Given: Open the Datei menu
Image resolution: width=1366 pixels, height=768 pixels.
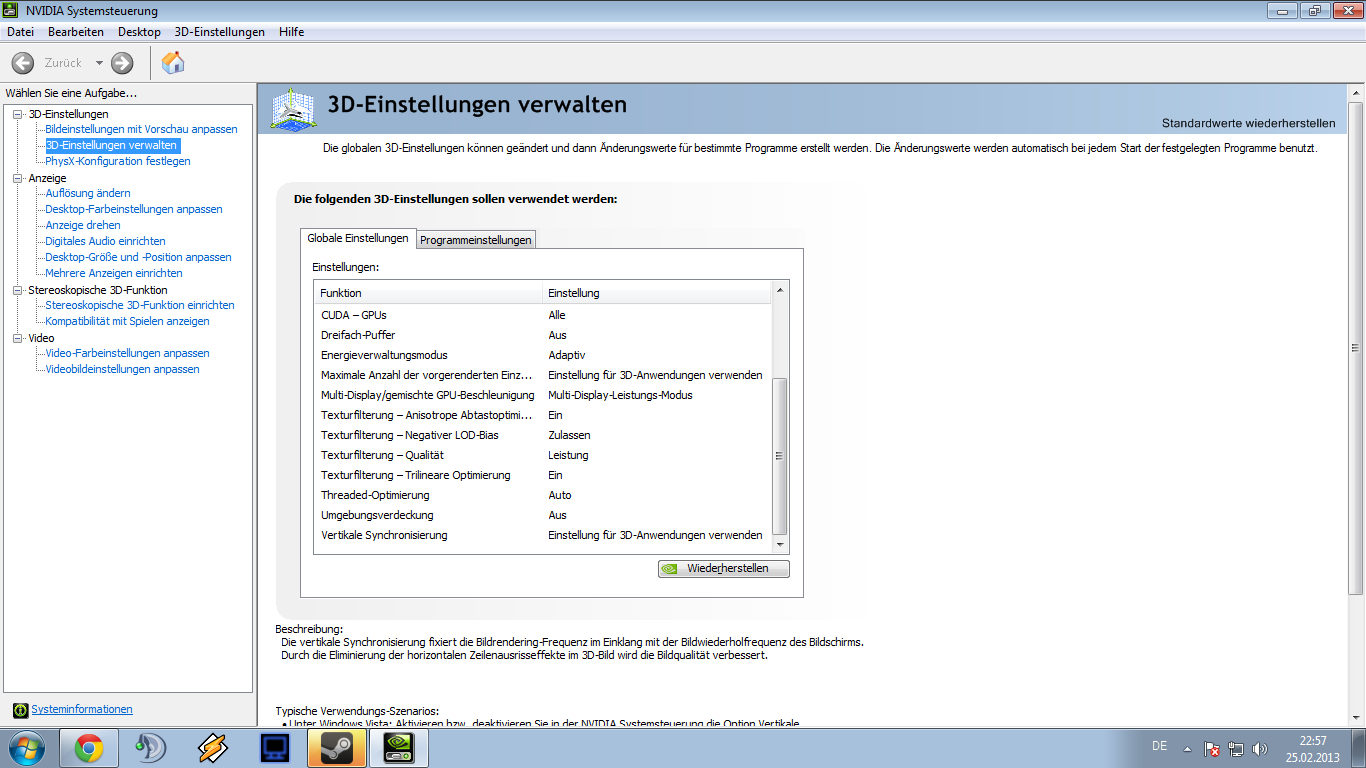Looking at the screenshot, I should (20, 32).
